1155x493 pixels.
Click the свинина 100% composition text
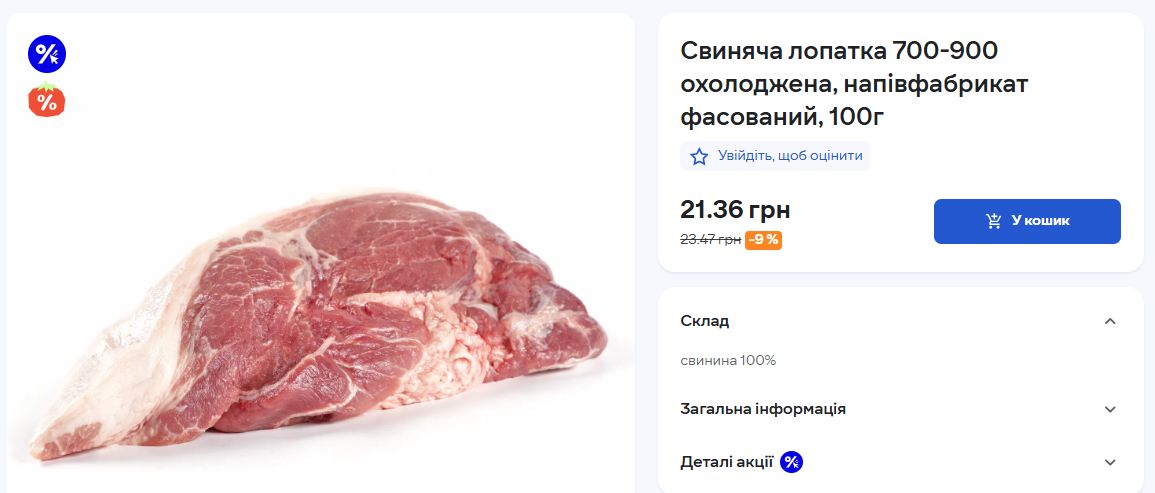point(728,360)
